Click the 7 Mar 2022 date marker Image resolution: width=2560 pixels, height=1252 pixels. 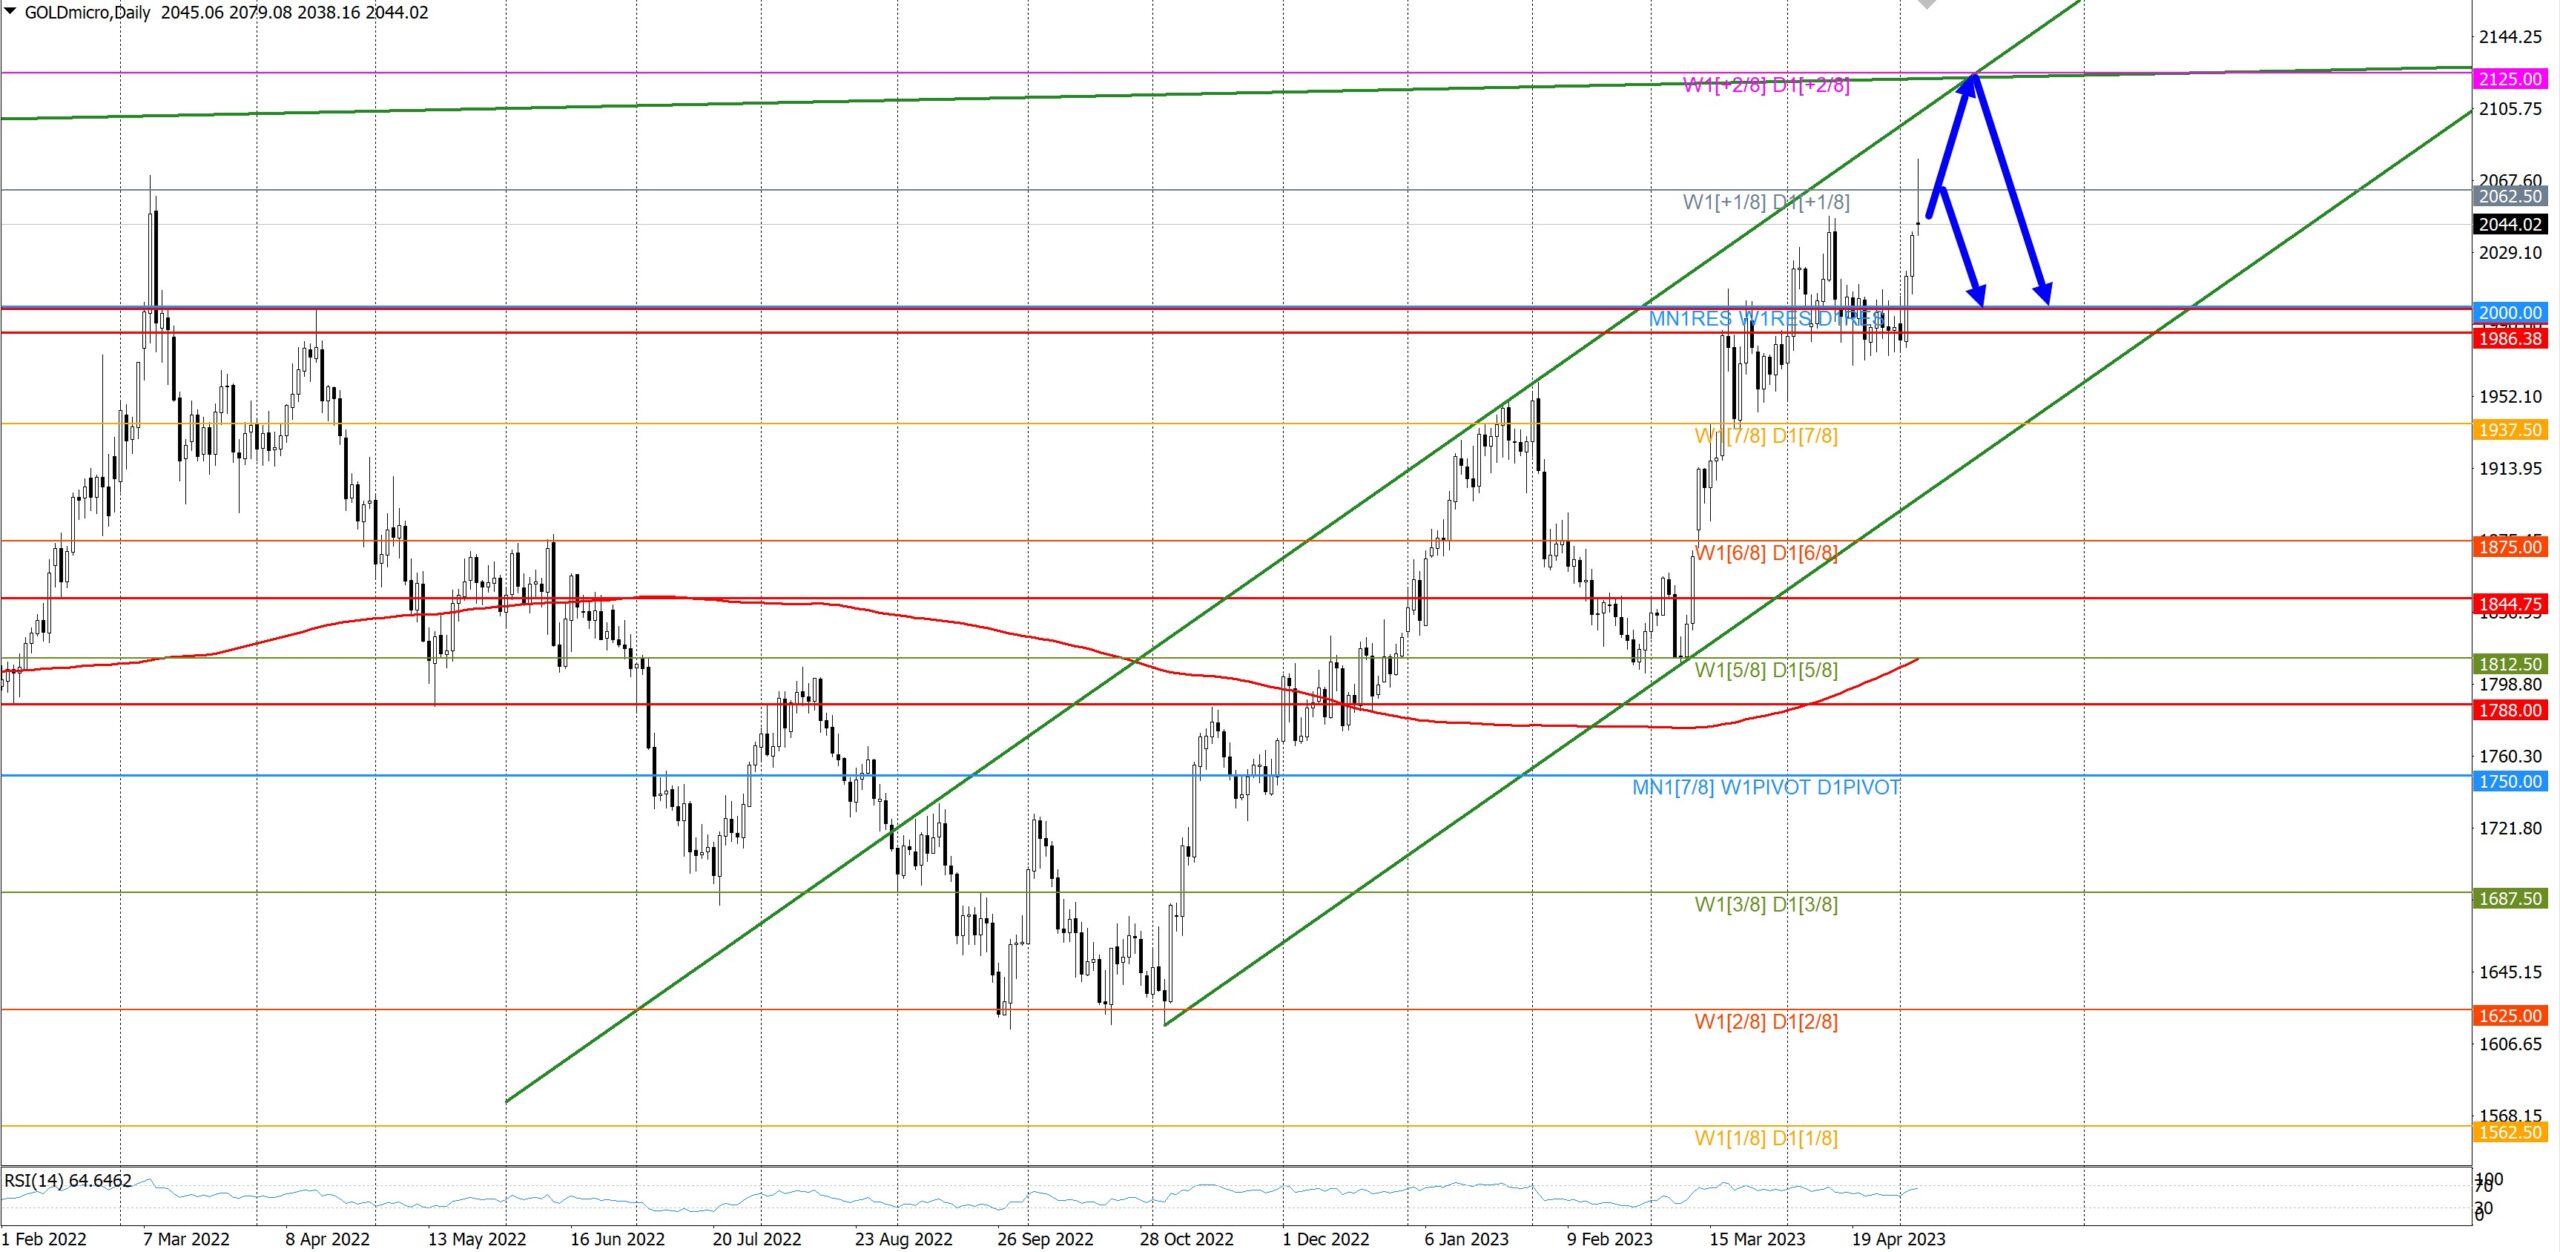tap(186, 1239)
